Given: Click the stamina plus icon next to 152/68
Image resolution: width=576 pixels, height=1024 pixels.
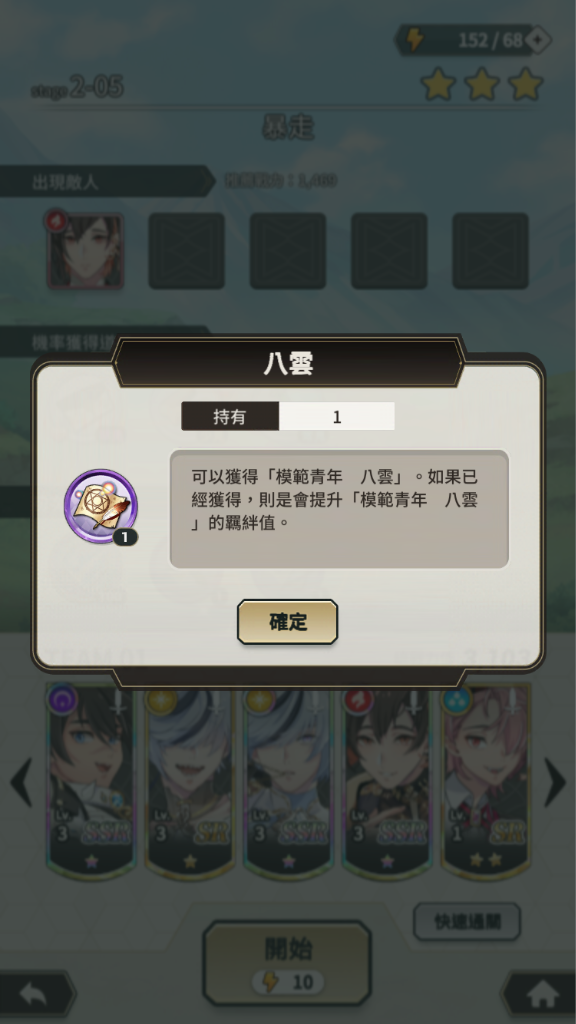Looking at the screenshot, I should [x=537, y=40].
